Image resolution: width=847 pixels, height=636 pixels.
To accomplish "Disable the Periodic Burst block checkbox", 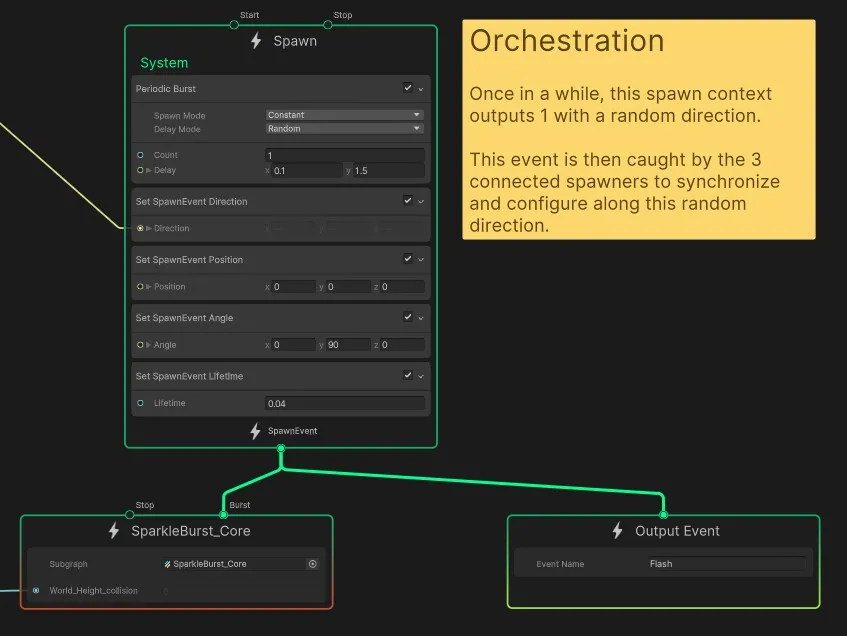I will click(408, 88).
